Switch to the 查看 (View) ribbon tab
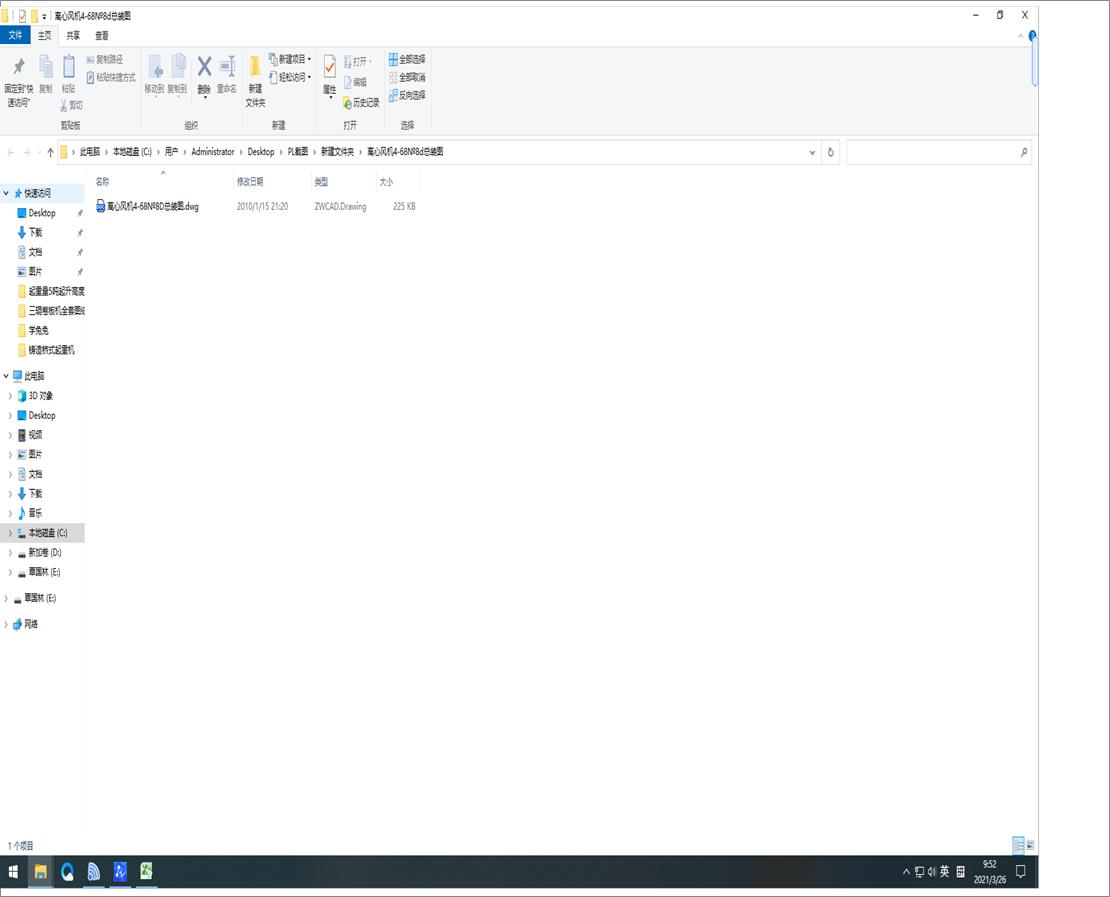 tap(101, 34)
